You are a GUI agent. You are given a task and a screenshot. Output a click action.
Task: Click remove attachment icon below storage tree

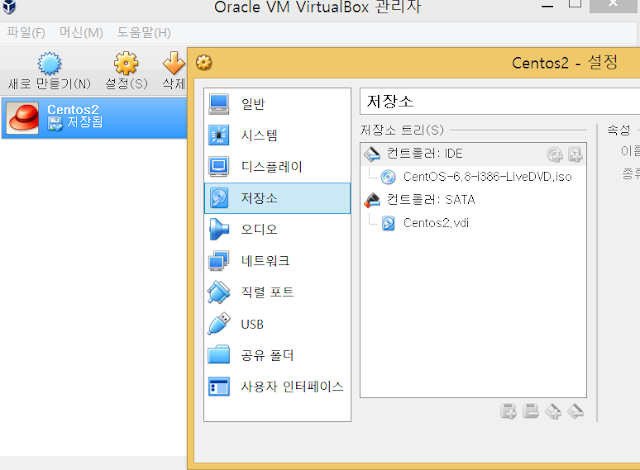pyautogui.click(x=531, y=411)
